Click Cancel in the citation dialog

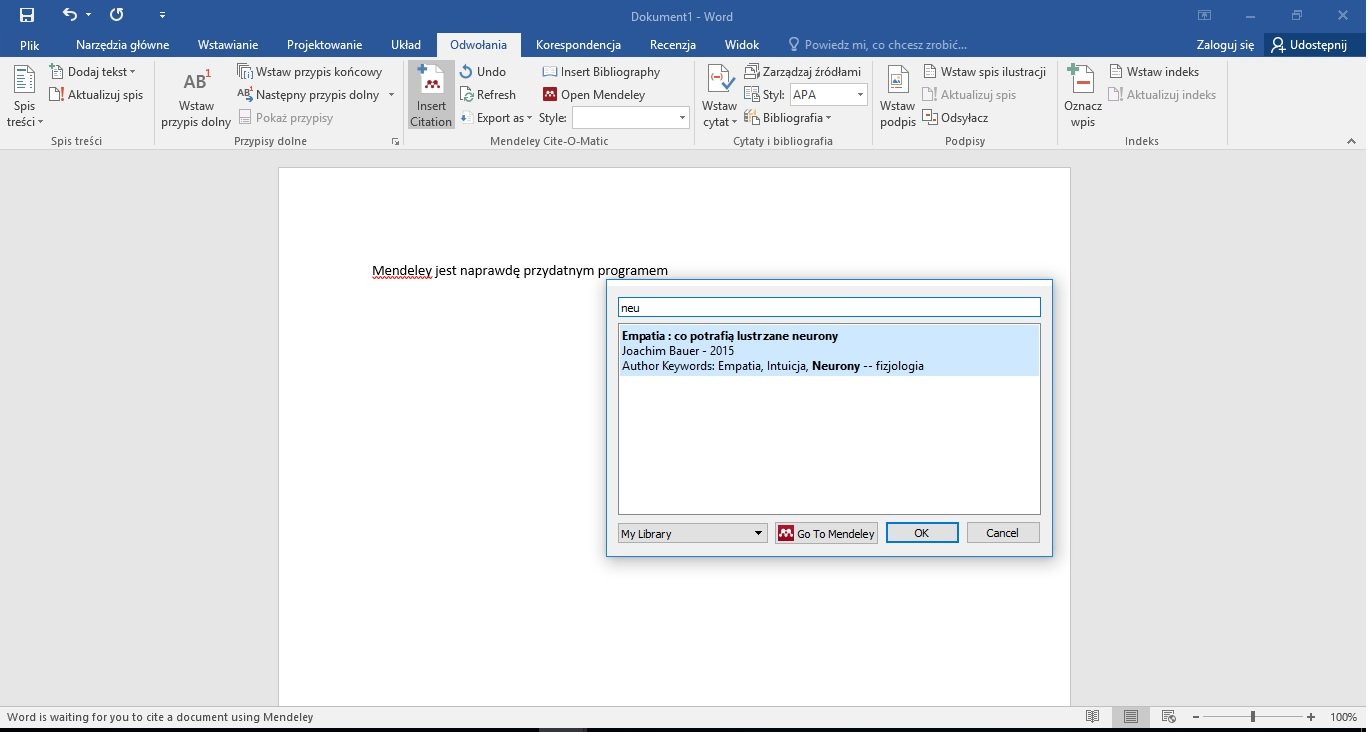click(1003, 534)
